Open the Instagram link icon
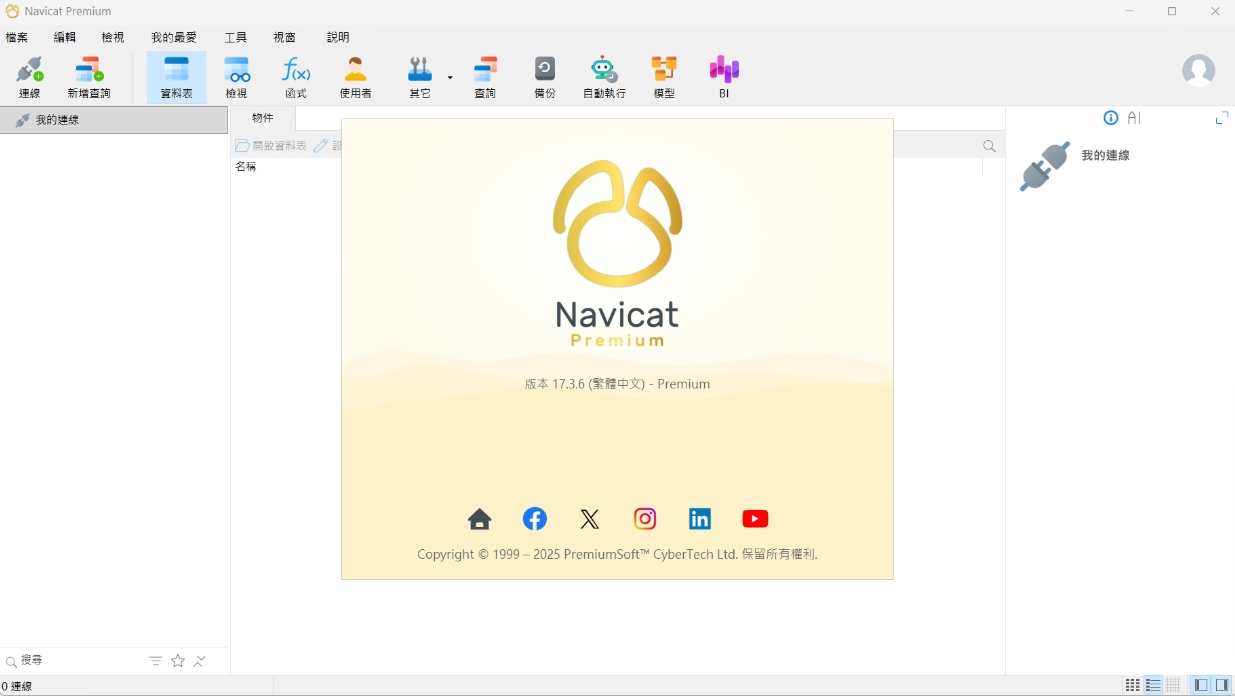Screen dimensions: 1235x696 pyautogui.click(x=645, y=519)
